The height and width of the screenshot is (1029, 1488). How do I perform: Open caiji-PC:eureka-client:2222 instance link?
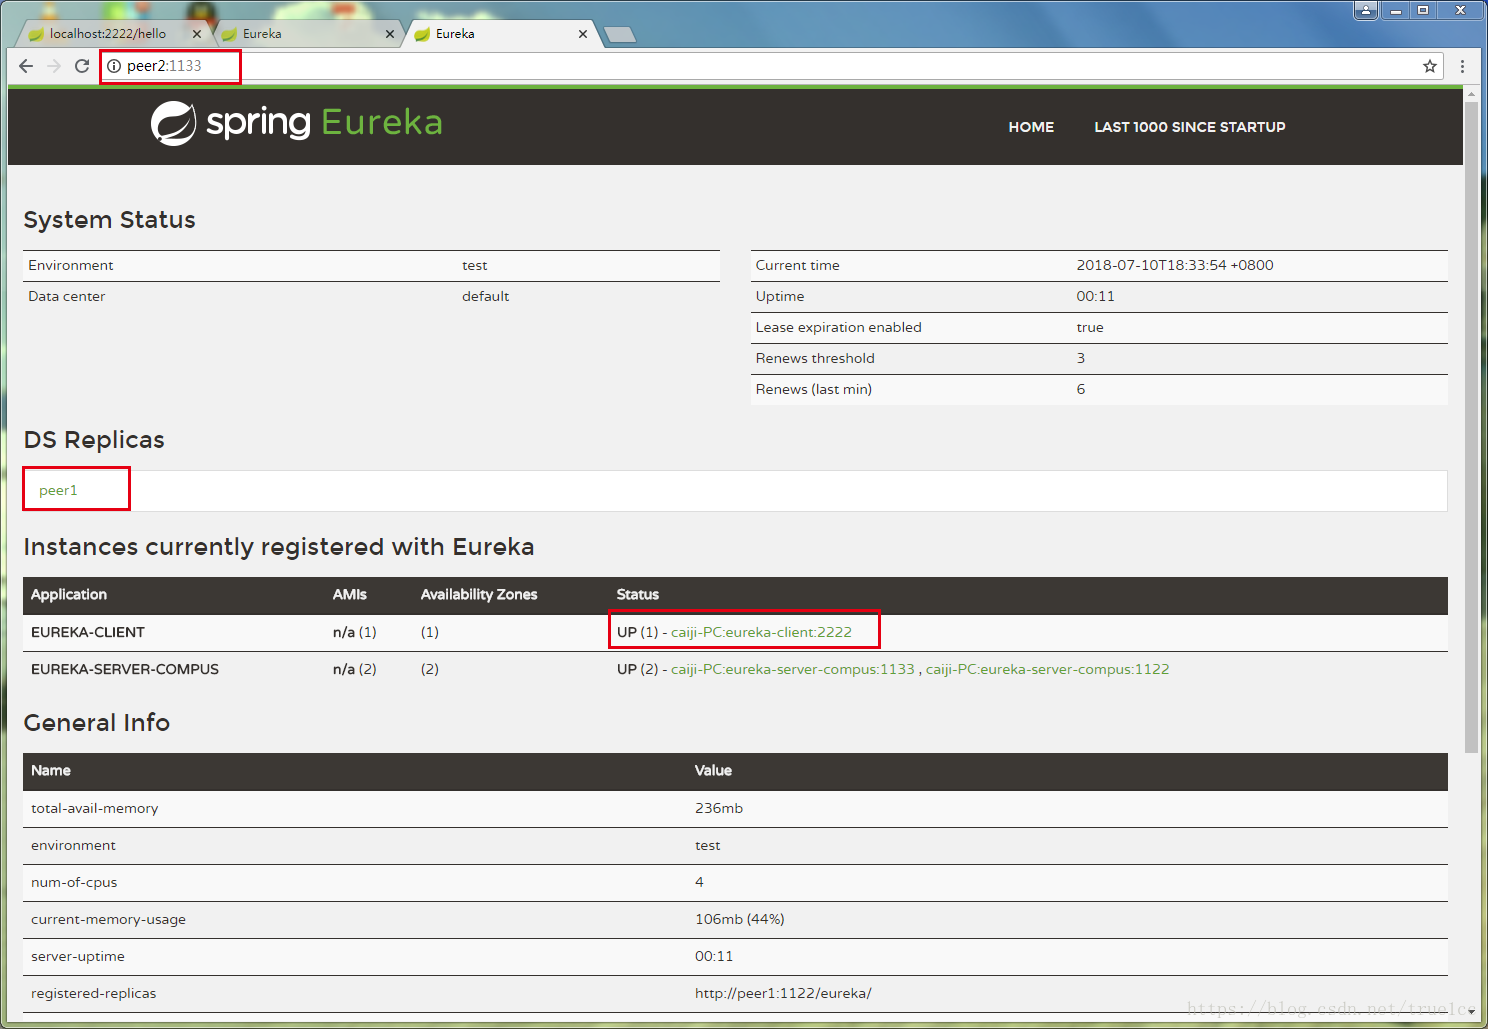coord(761,632)
